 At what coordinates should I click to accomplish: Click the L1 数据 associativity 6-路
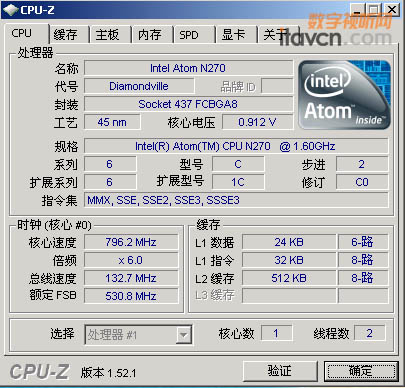coord(363,242)
